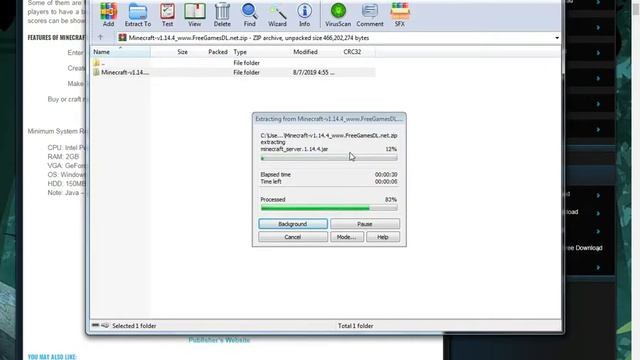Click the Background button in extraction dialog
Screen dimensions: 640x360
(x=293, y=224)
